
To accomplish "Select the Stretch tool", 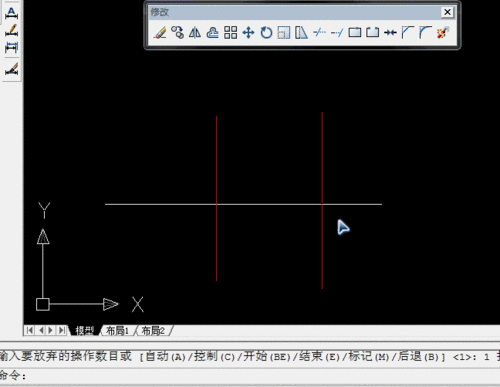I will click(301, 33).
